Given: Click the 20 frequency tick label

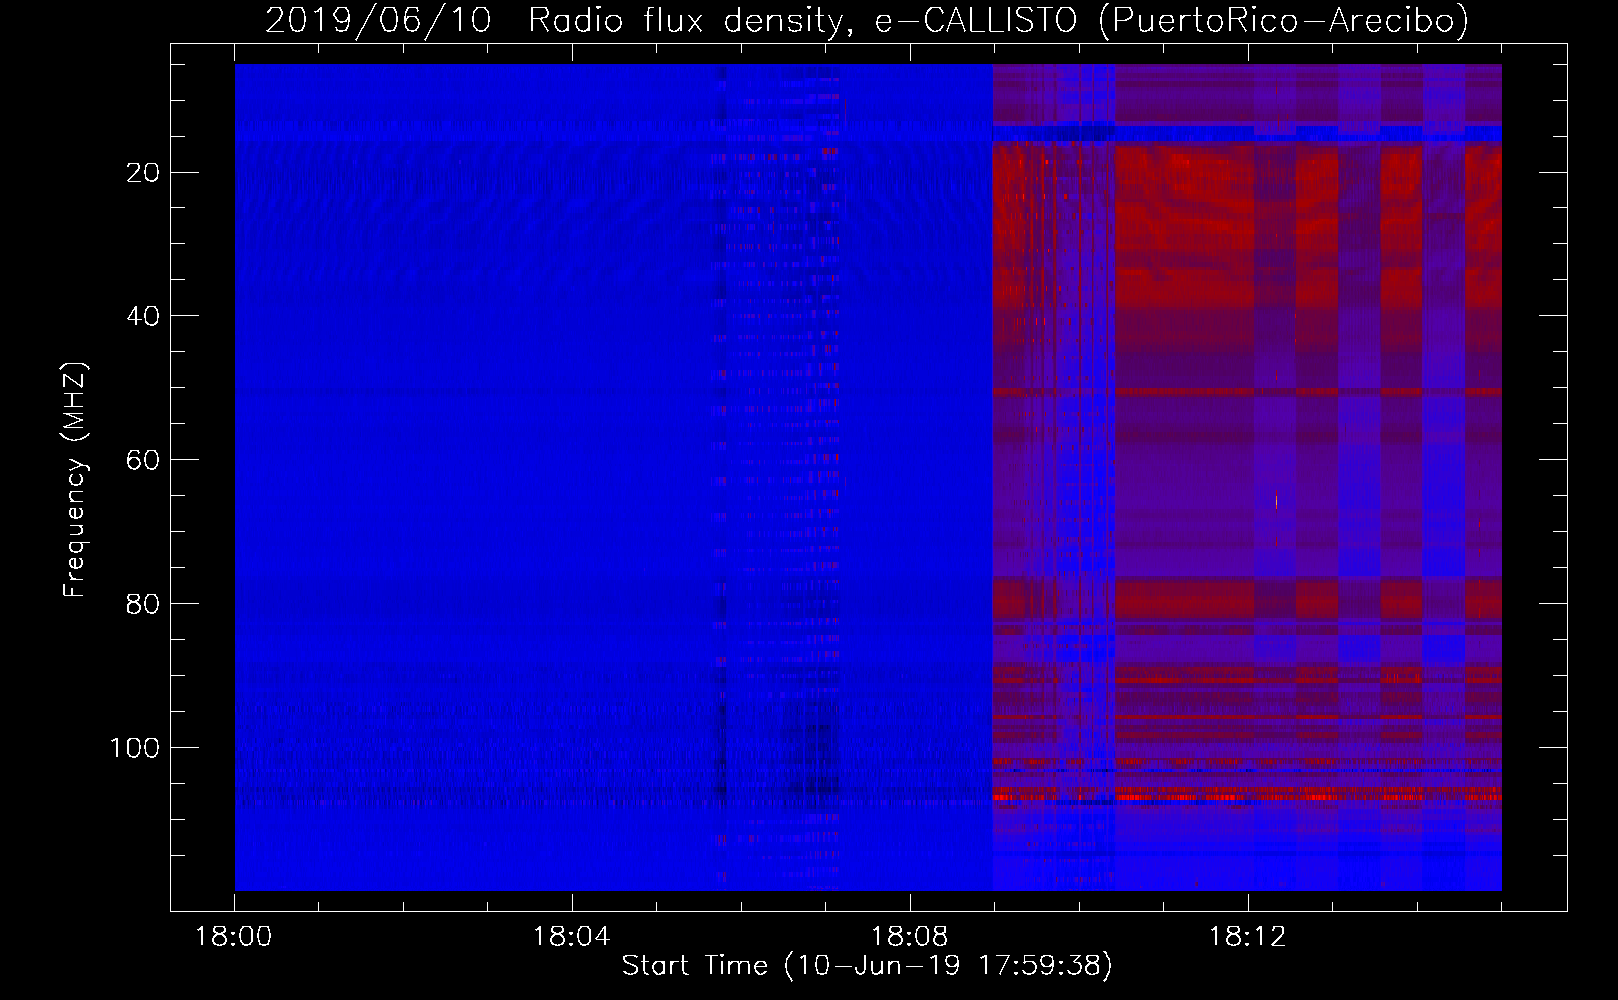Looking at the screenshot, I should click(x=143, y=173).
